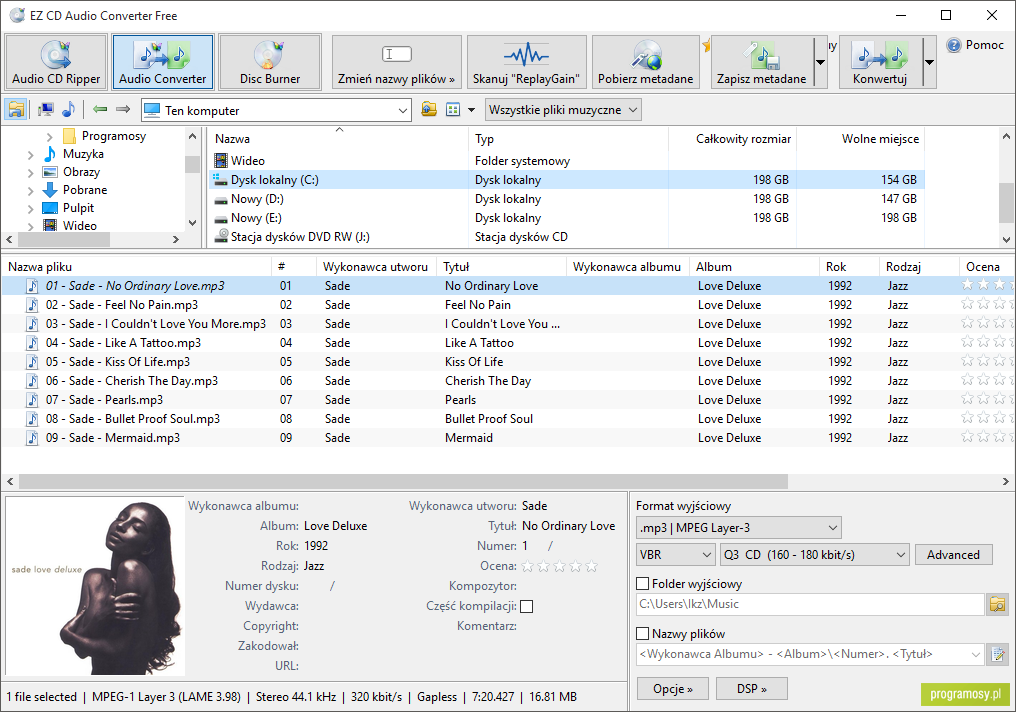Edit the Rok field 1992
Viewport: 1016px width, 712px height.
click(x=316, y=546)
